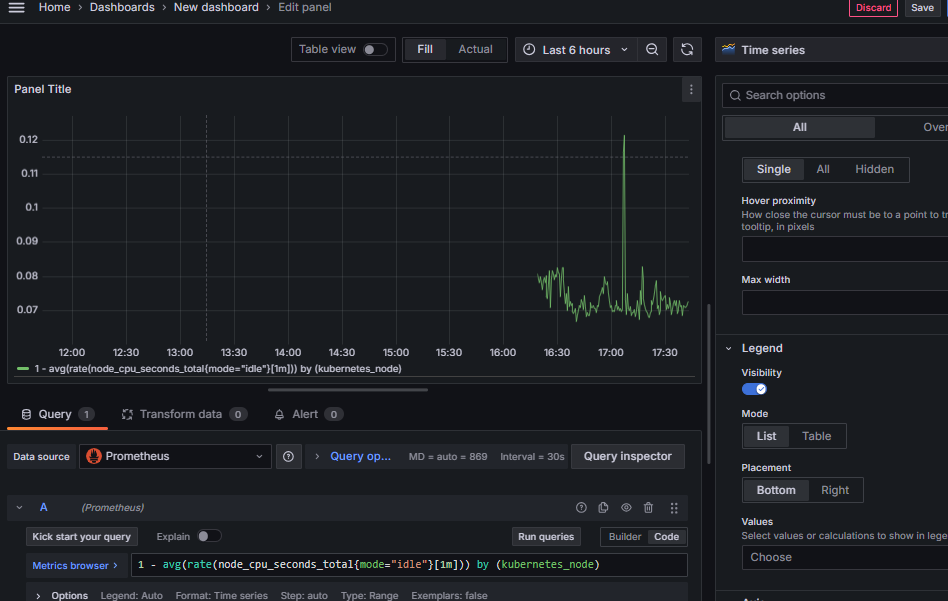Open the Alert tab
948x601 pixels.
point(305,414)
